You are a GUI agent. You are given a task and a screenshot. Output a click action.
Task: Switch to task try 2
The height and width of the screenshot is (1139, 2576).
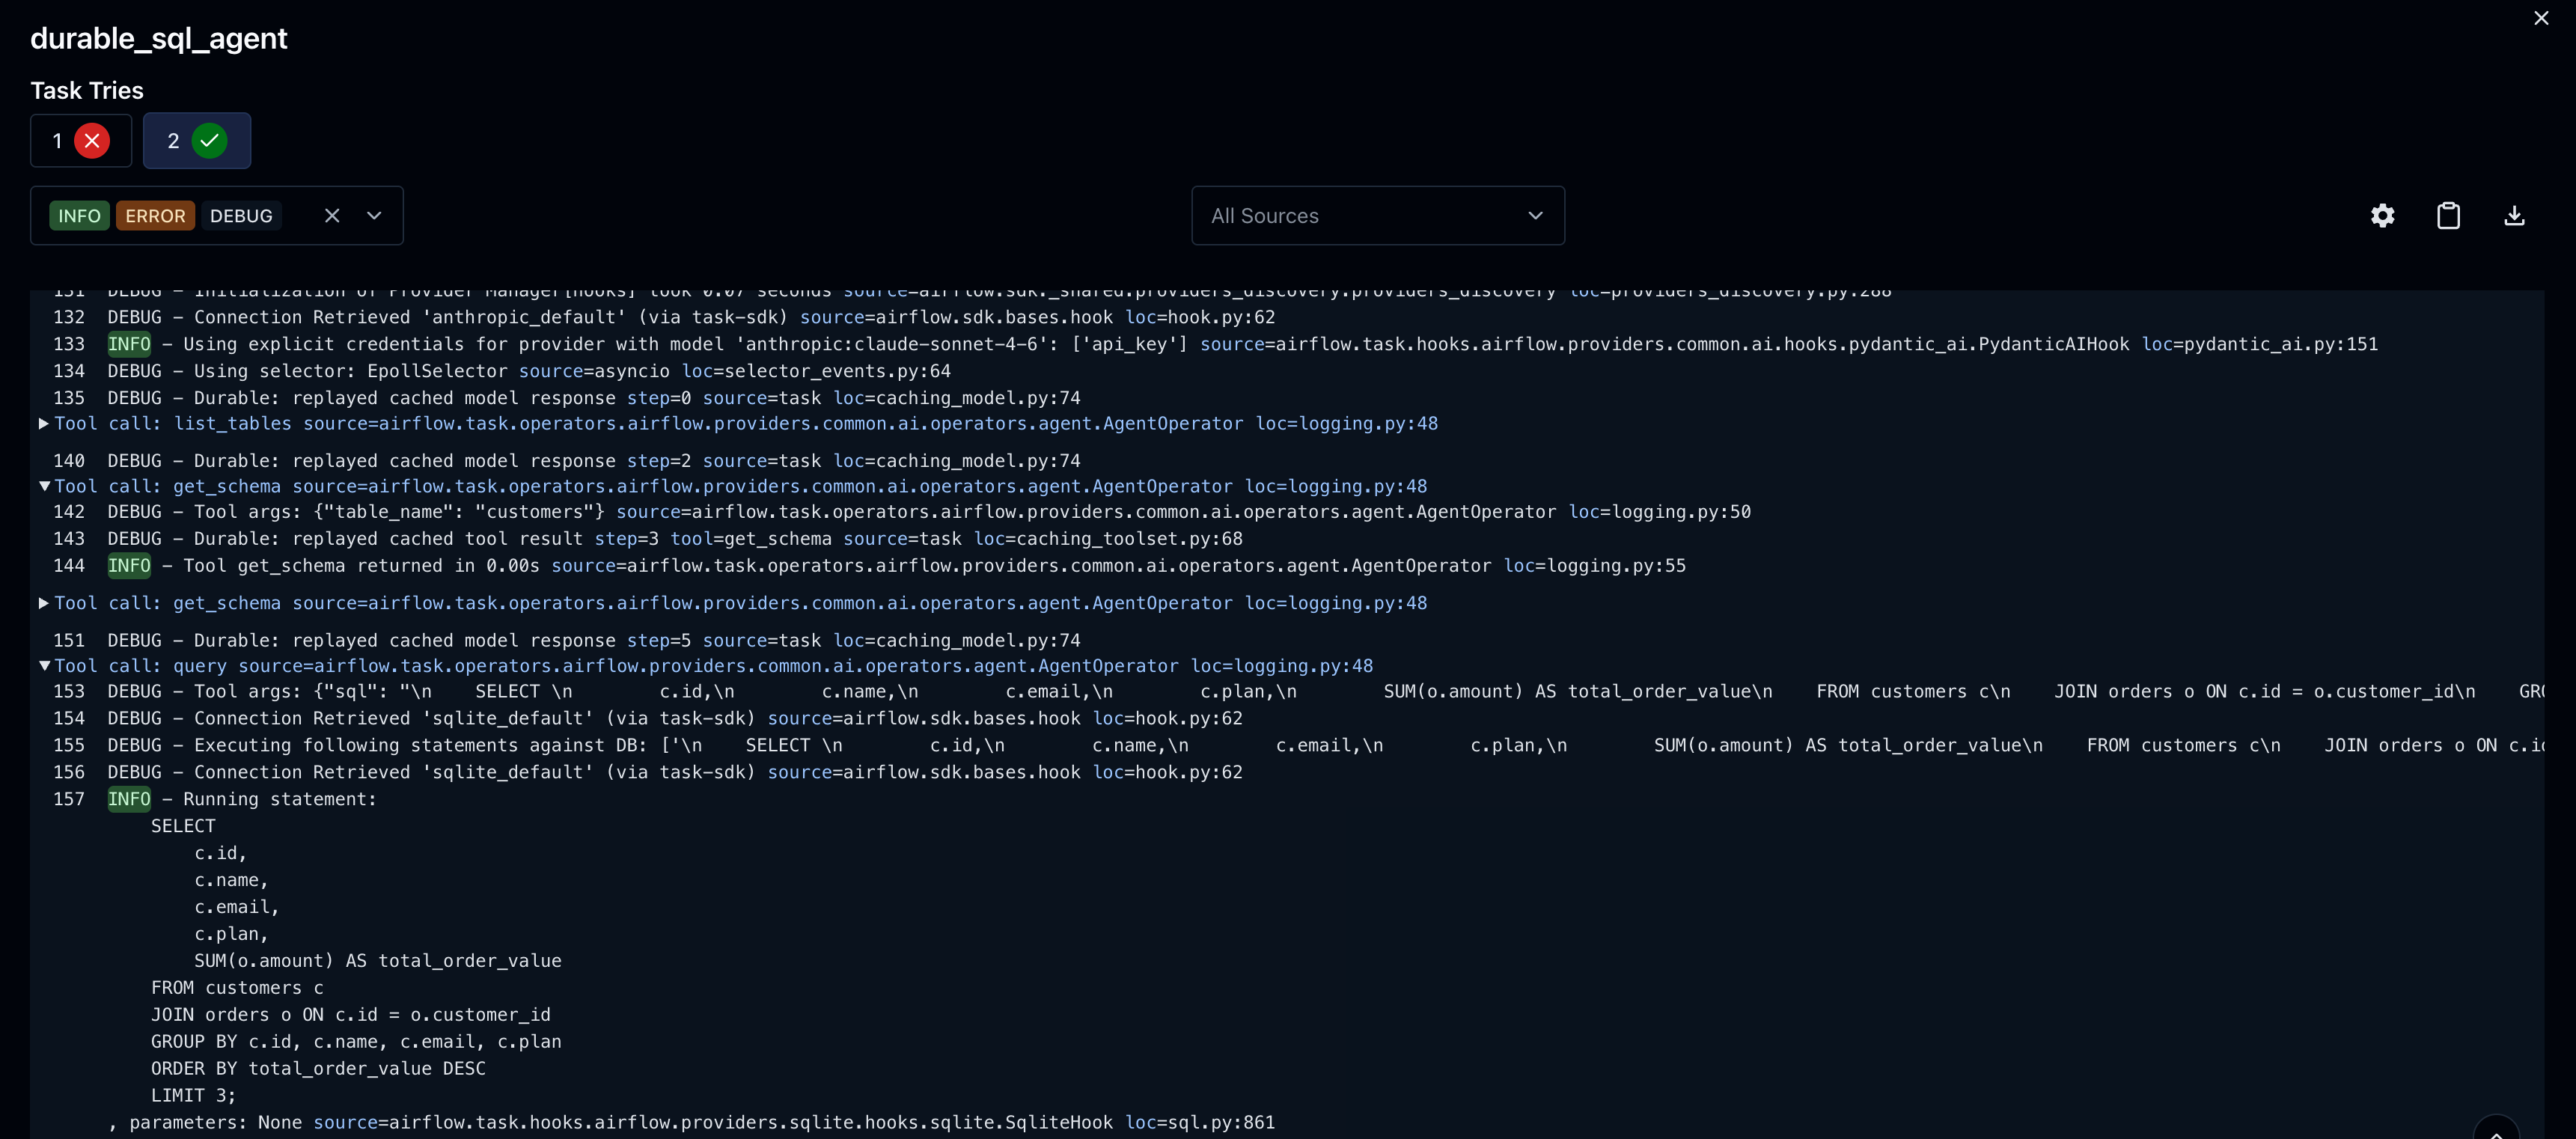(196, 140)
